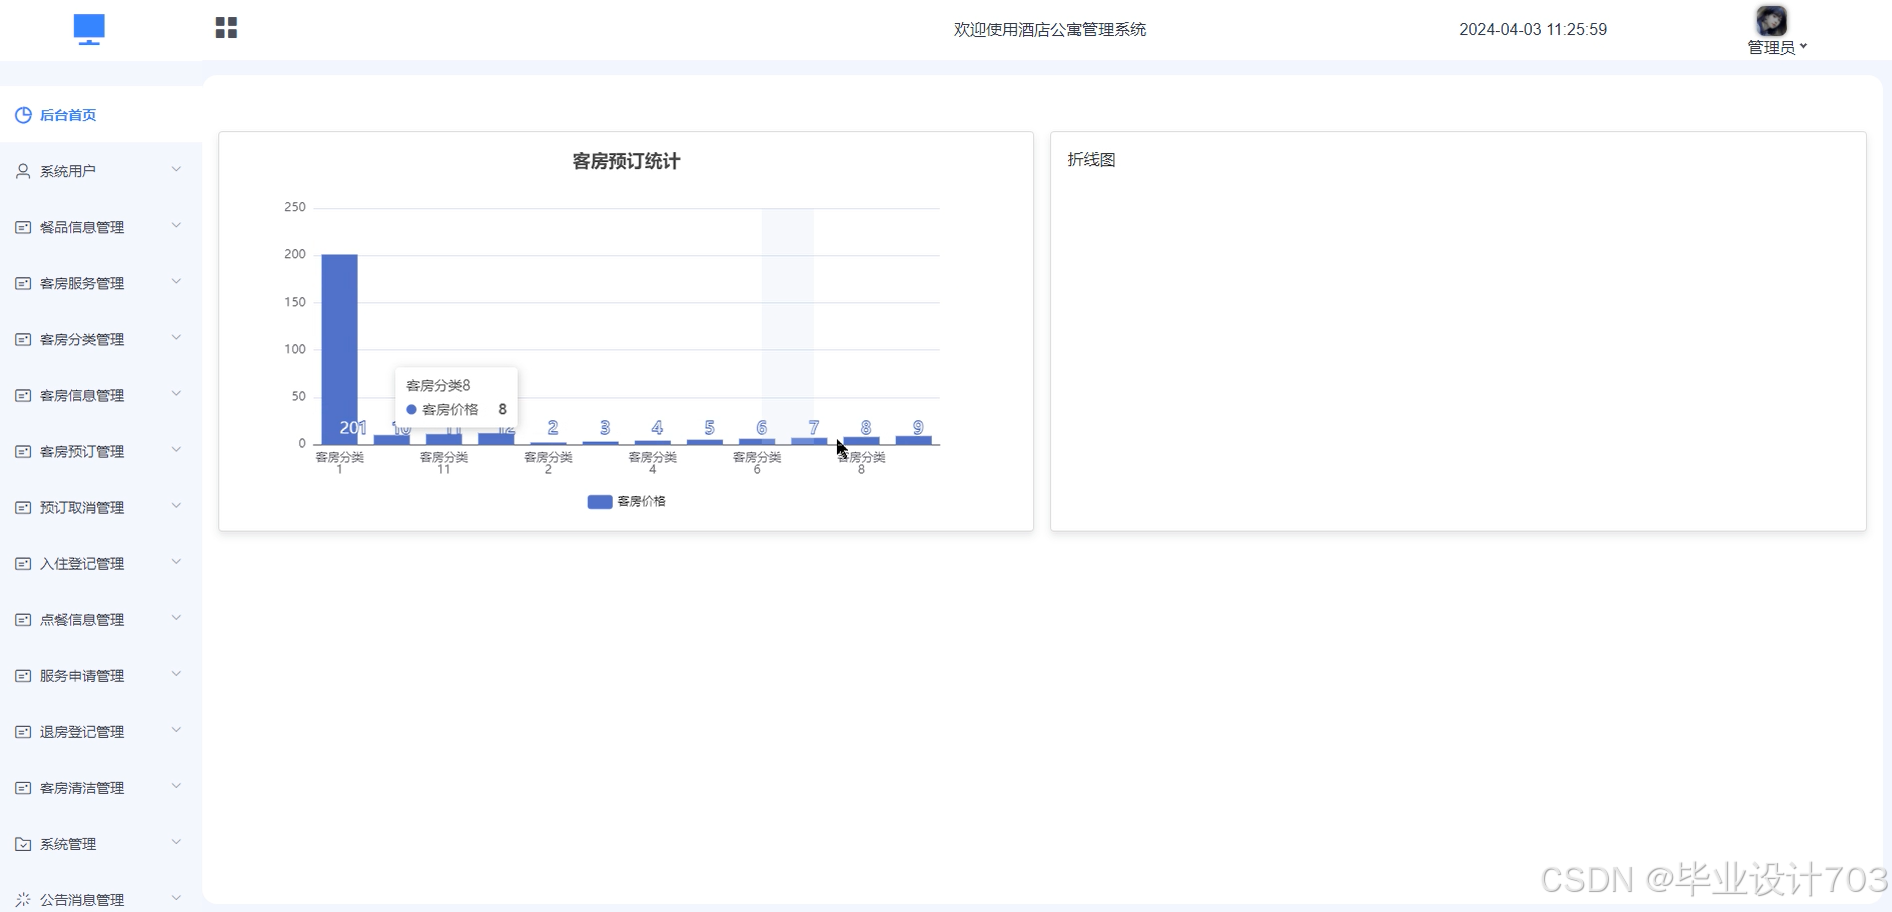Expand the 退房登记管理 chevron
The width and height of the screenshot is (1892, 912).
coord(176,730)
